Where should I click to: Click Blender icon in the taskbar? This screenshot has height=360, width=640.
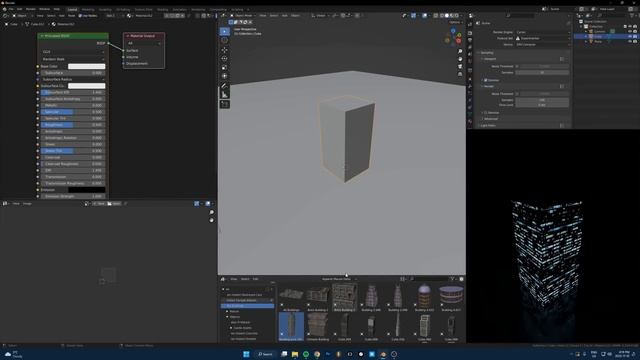[x=382, y=354]
